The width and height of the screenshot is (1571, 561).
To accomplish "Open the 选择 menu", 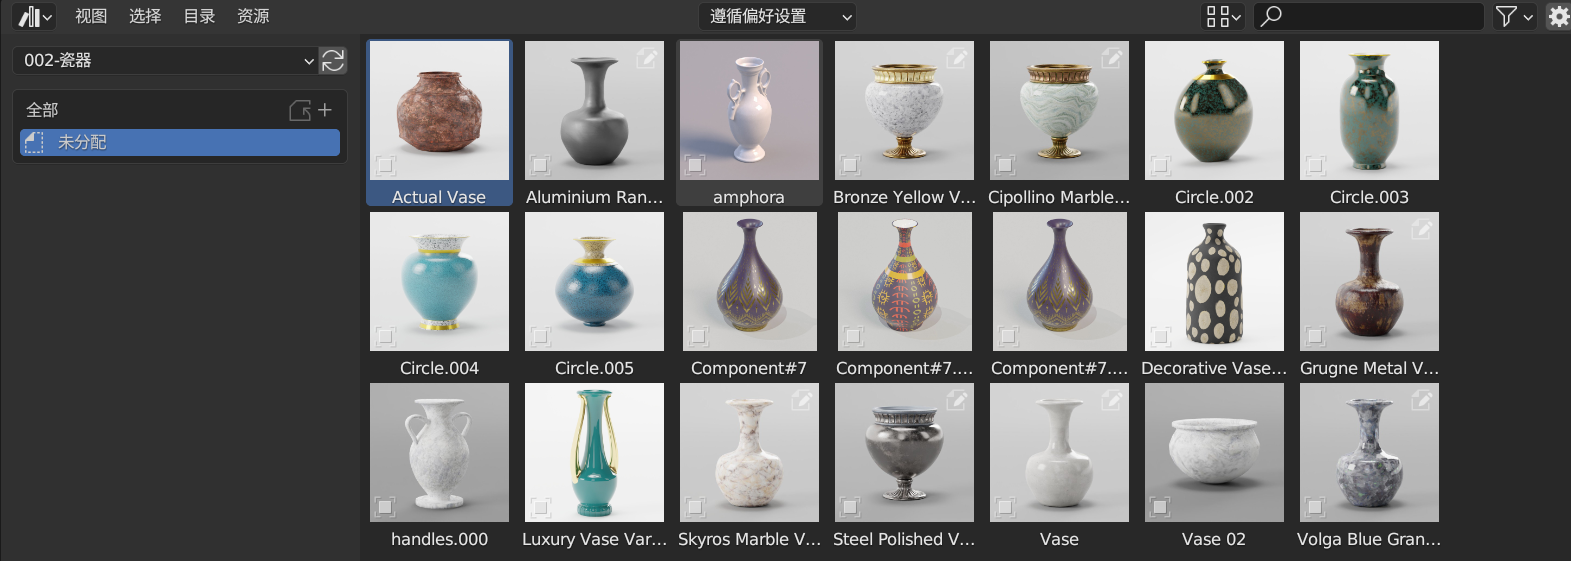I will click(145, 16).
